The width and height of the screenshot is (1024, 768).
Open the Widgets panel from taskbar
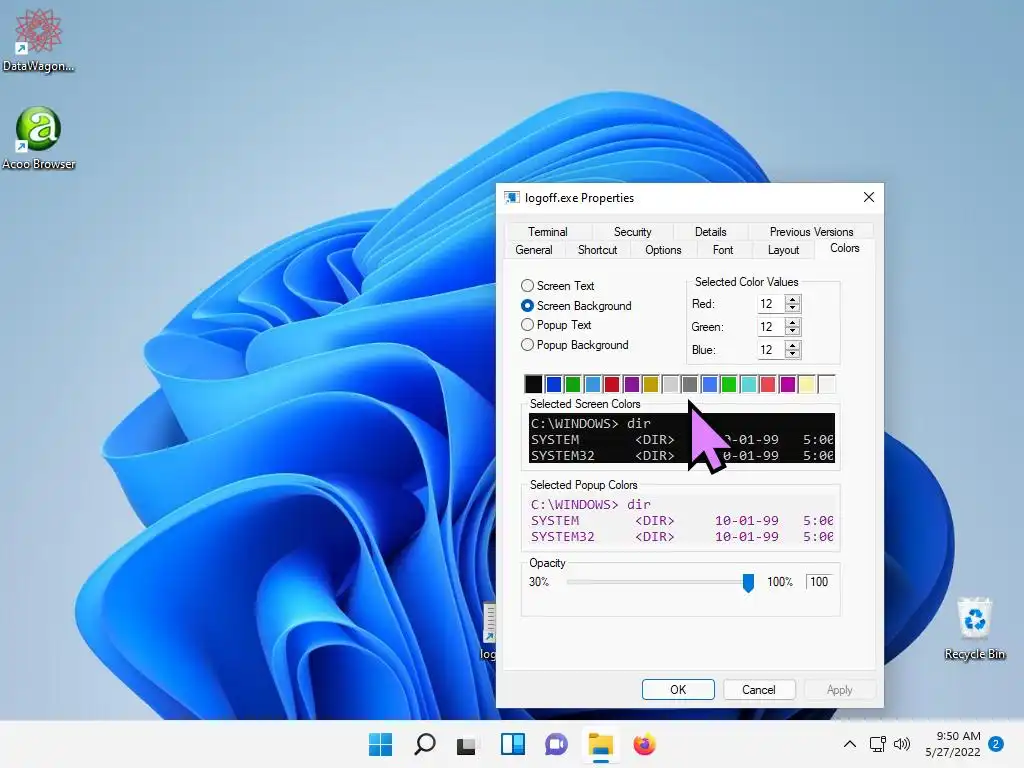(513, 744)
